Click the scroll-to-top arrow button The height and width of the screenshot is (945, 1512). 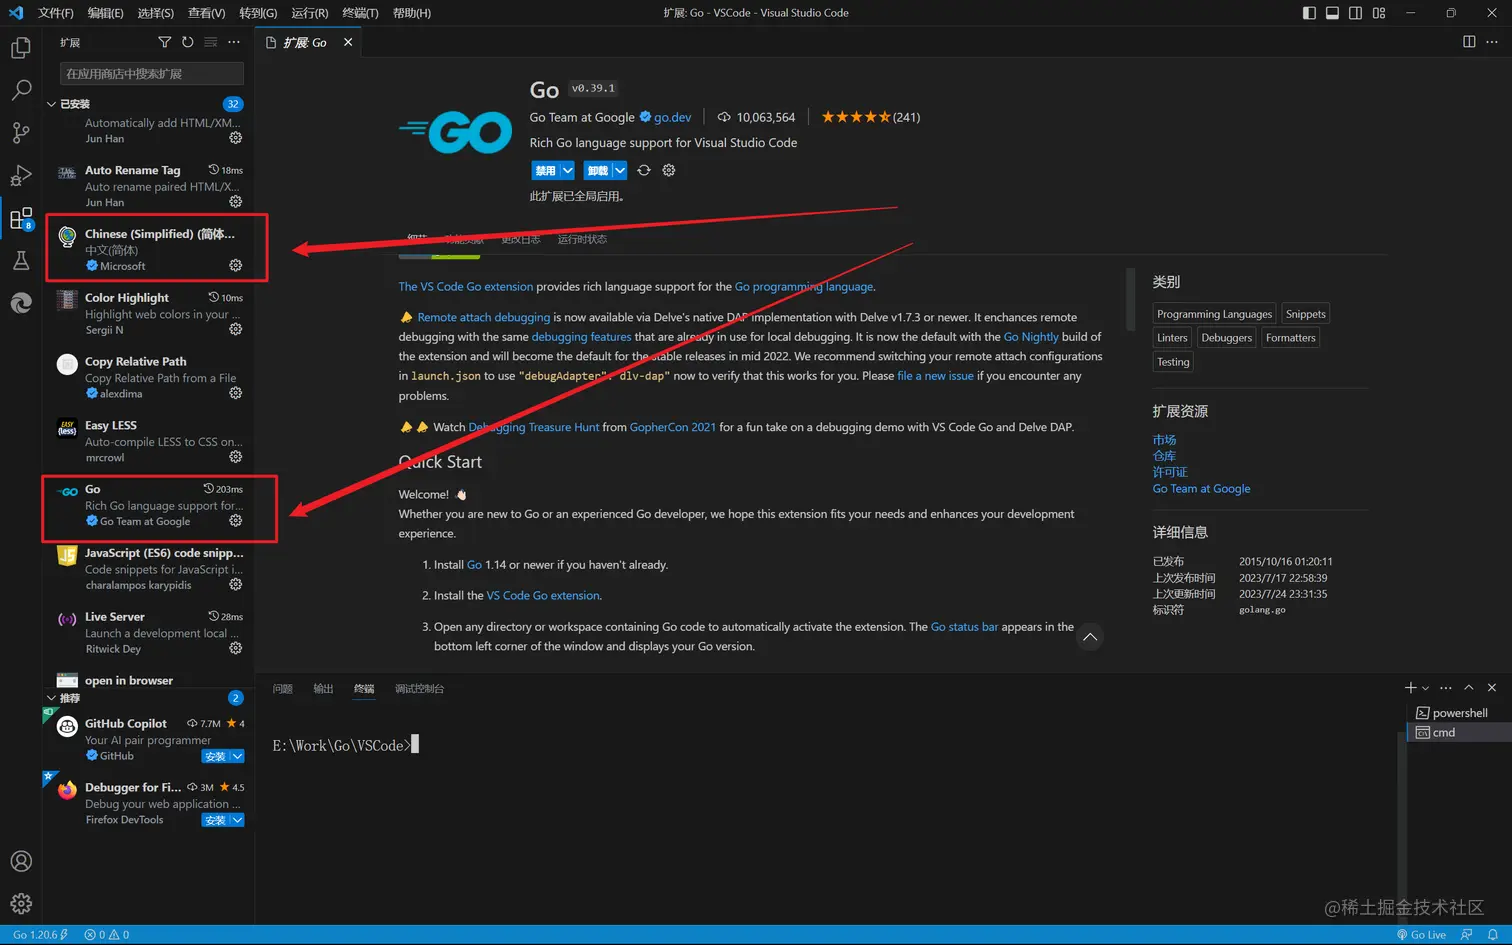1090,637
